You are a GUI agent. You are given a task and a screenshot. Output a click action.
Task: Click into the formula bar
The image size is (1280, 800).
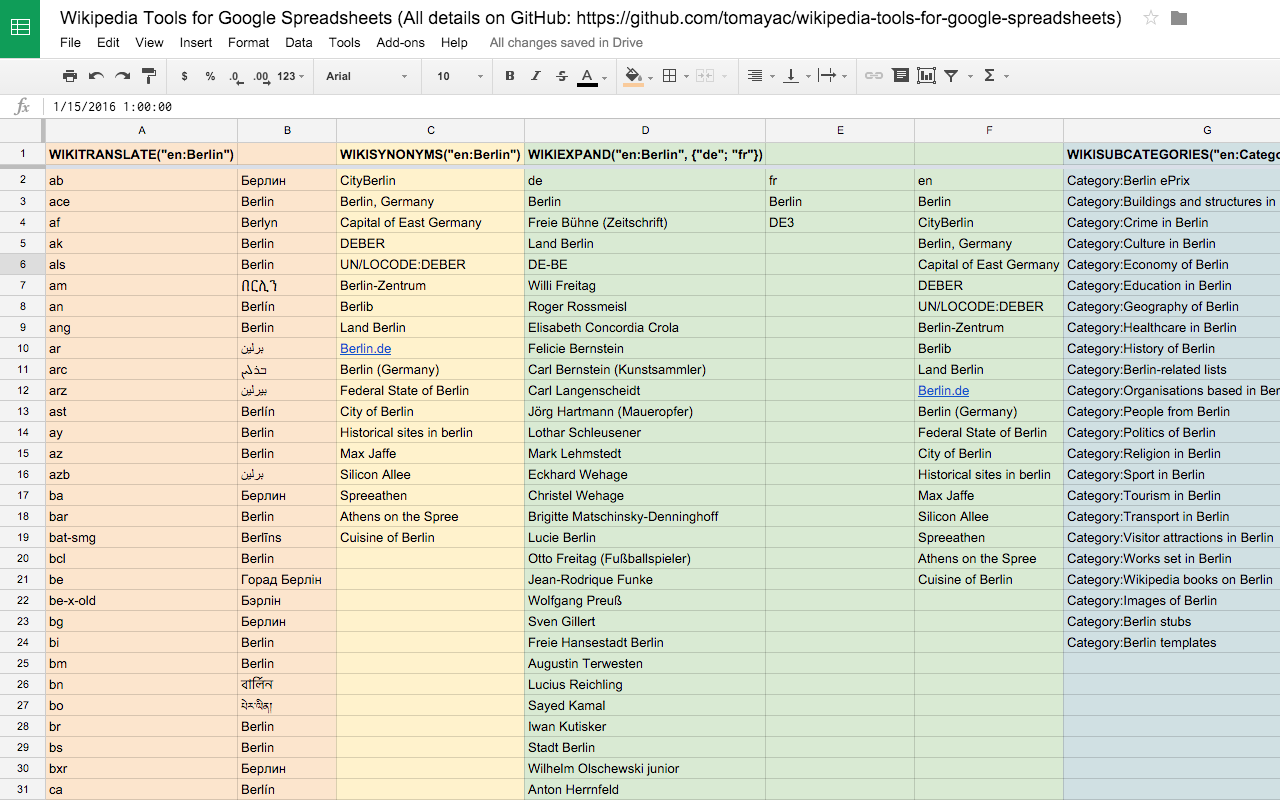pos(660,107)
